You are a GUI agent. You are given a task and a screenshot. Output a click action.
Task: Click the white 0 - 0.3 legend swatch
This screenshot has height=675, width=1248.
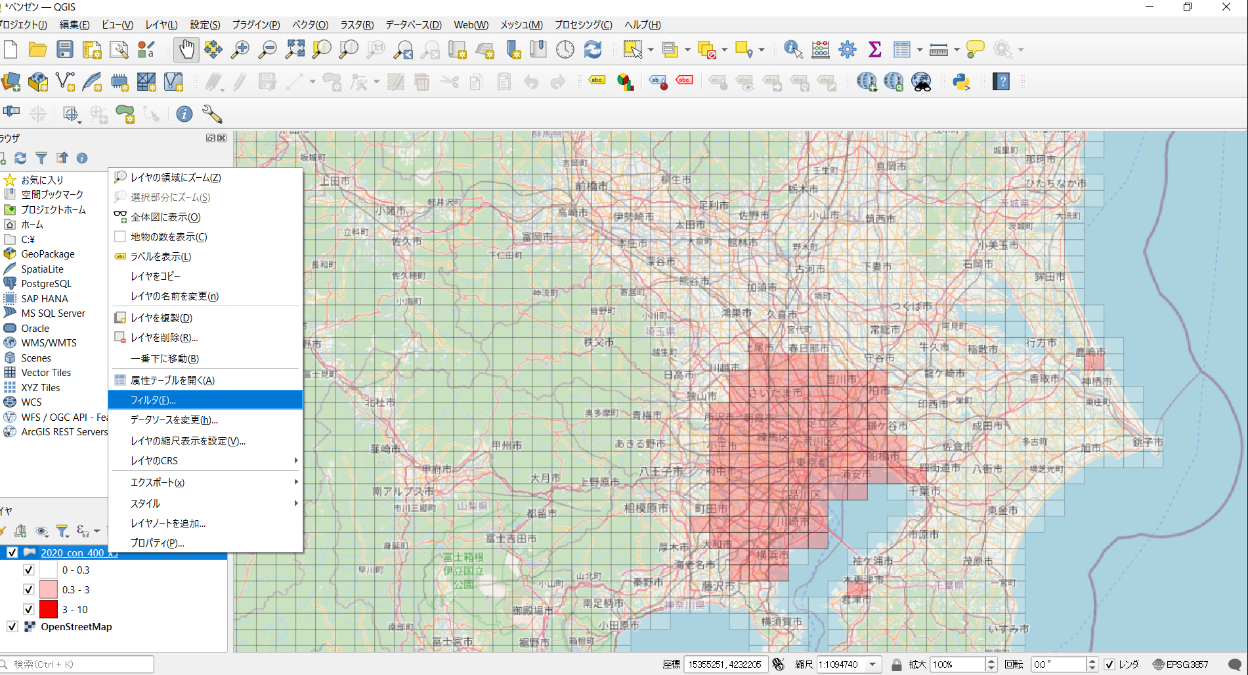48,569
